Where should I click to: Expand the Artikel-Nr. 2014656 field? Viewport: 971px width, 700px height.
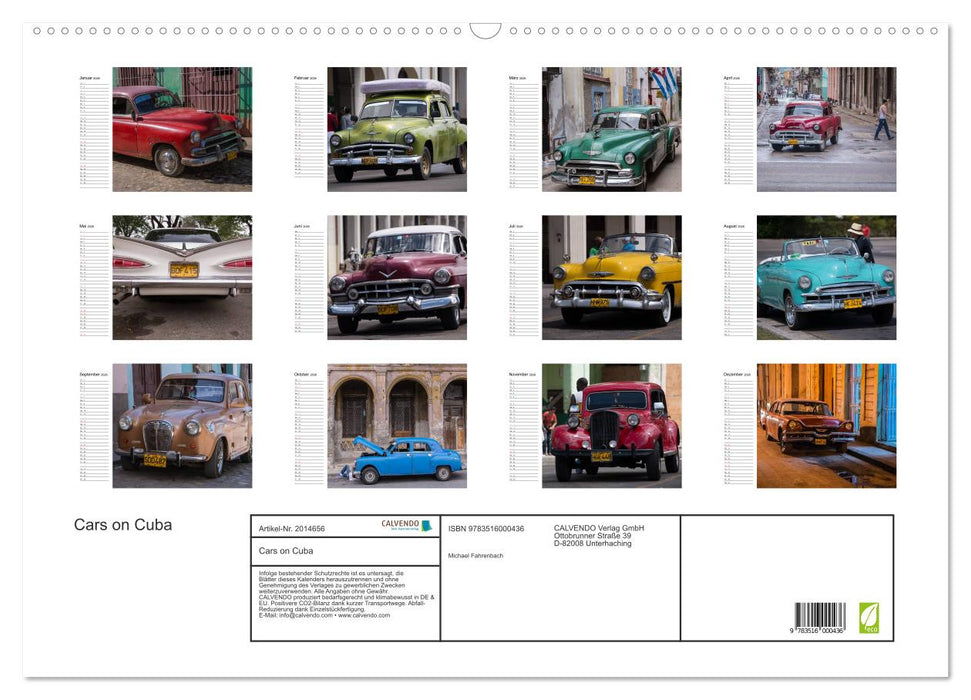pos(294,529)
